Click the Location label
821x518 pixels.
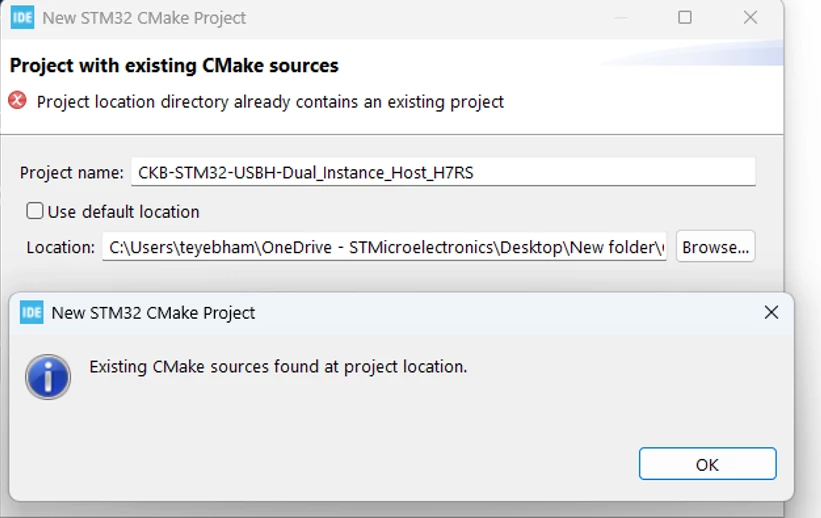[x=61, y=247]
